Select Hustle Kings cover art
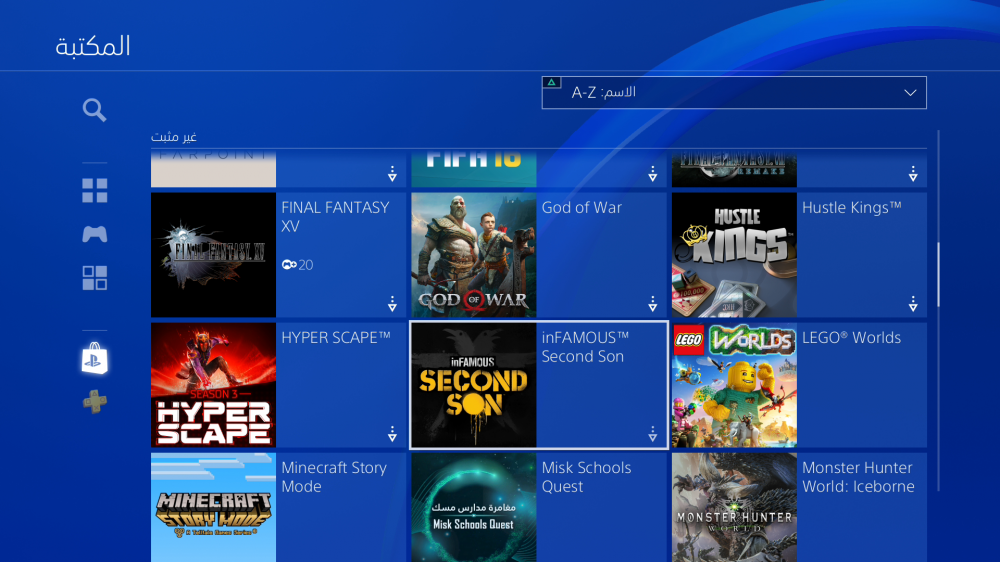 coord(734,255)
